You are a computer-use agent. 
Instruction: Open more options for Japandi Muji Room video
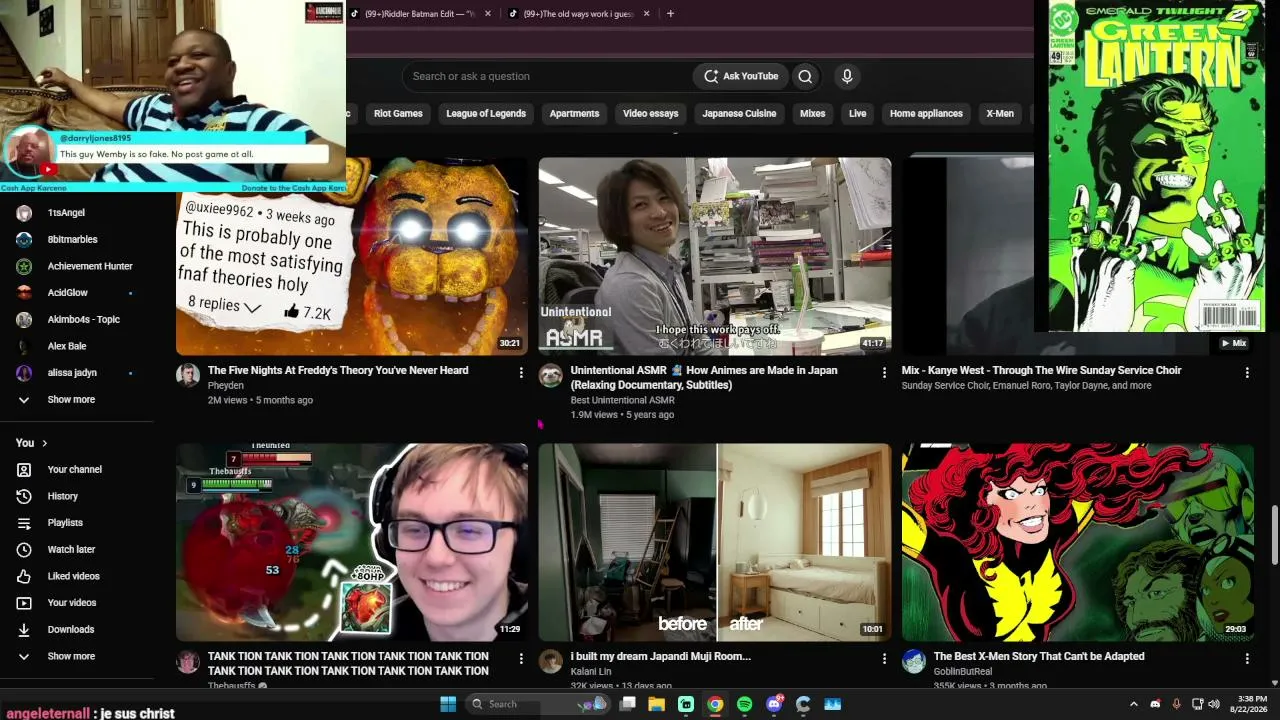tap(884, 658)
